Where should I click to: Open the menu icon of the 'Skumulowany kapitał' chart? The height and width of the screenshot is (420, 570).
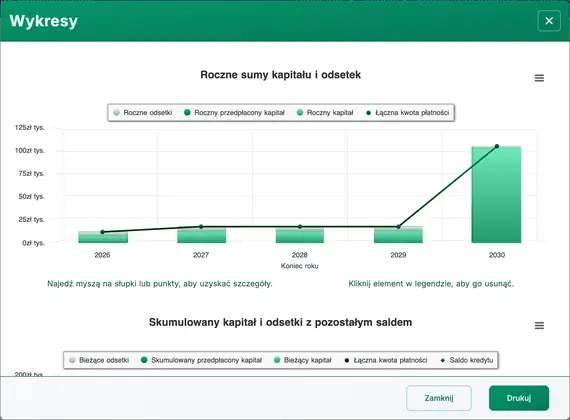pos(539,325)
